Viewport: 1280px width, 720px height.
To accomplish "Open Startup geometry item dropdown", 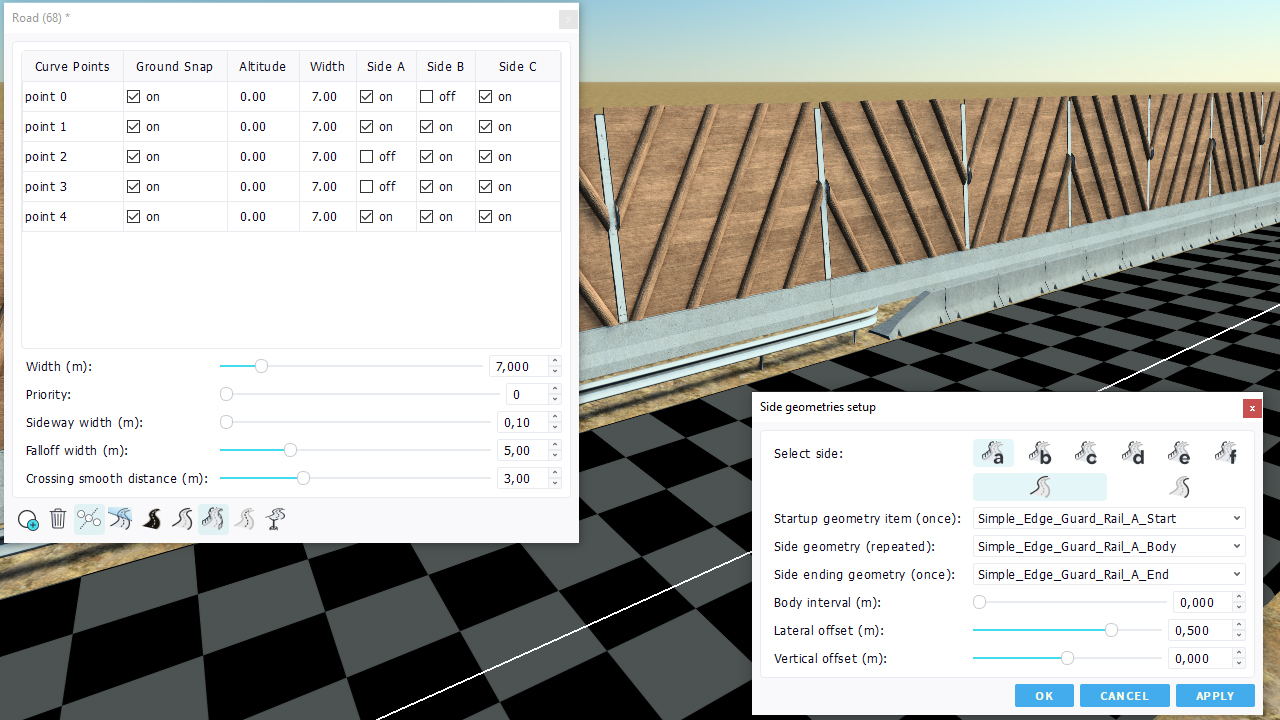I will point(1109,518).
